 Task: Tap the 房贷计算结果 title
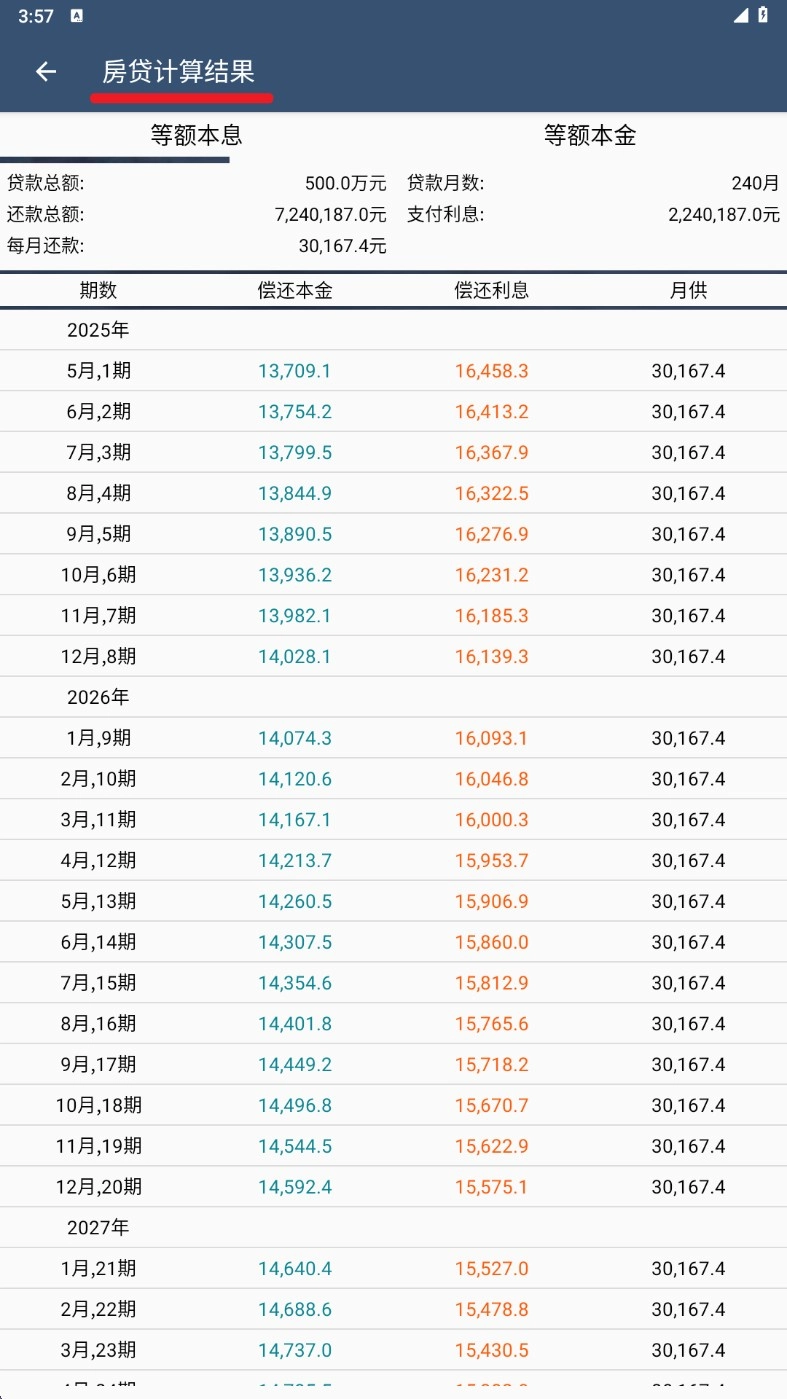pos(178,71)
